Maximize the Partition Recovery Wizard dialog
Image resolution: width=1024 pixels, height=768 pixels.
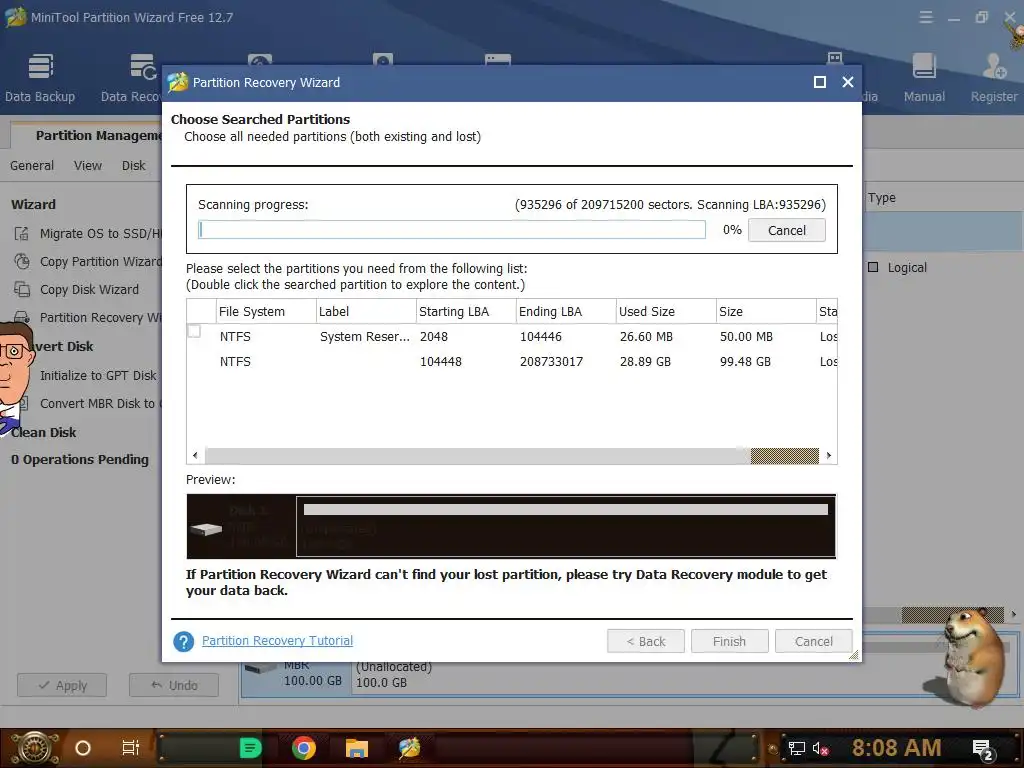point(820,82)
